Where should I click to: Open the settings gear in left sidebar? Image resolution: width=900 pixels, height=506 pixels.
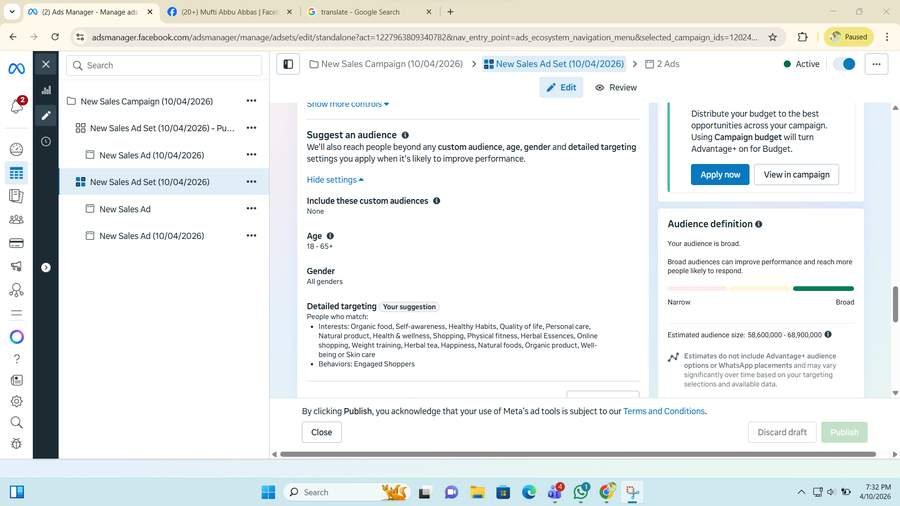[x=16, y=401]
